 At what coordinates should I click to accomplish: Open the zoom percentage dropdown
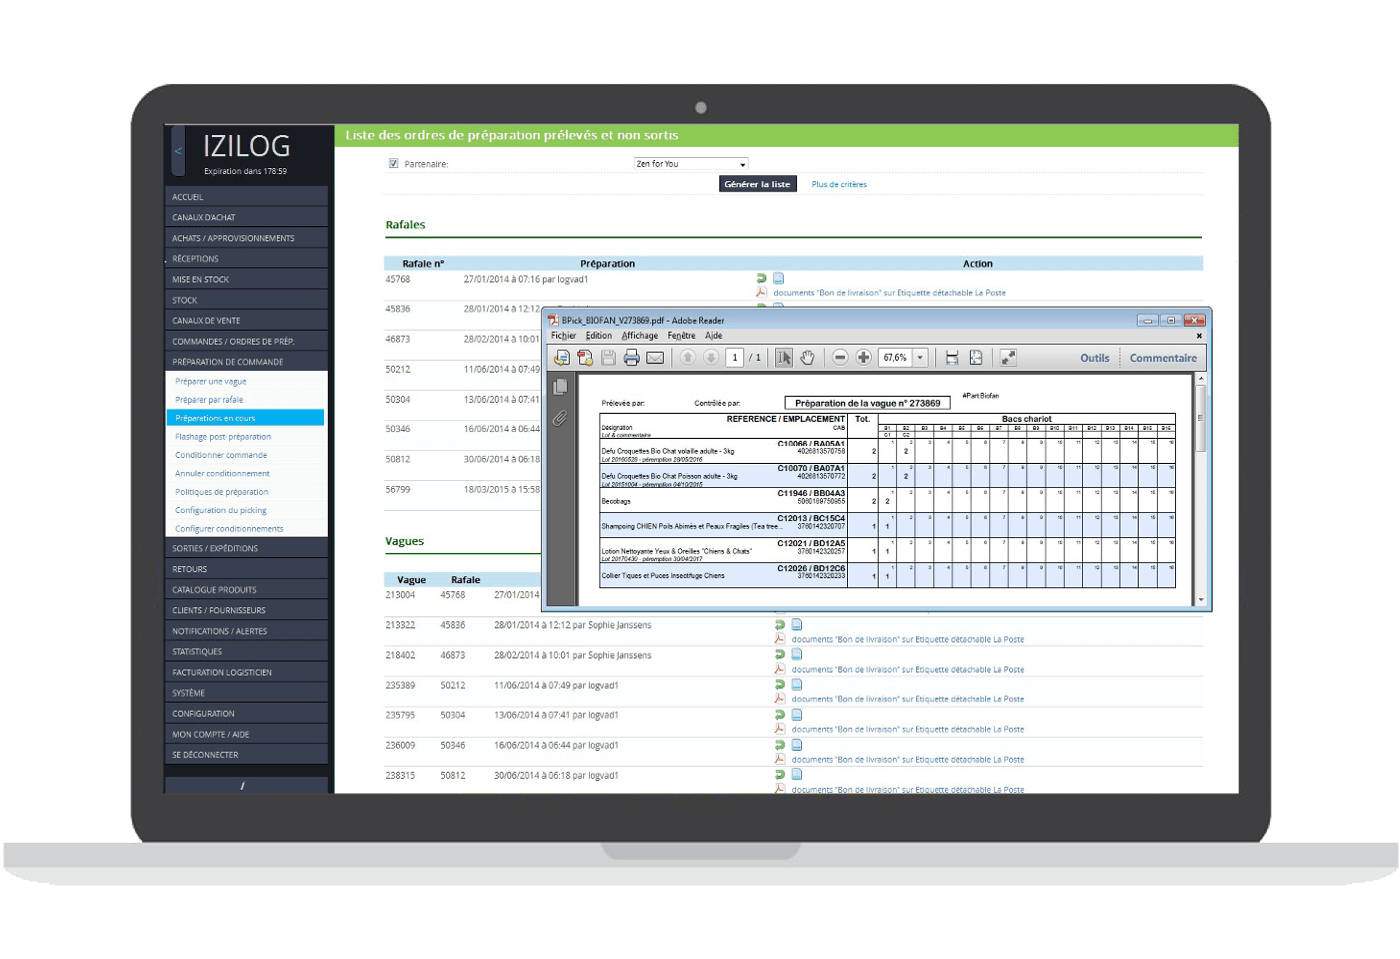point(920,358)
